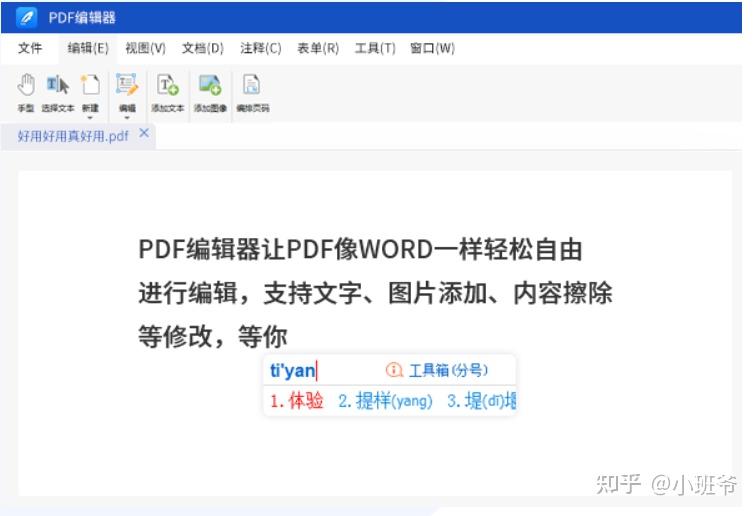Open the 文档(D) menu

(203, 48)
